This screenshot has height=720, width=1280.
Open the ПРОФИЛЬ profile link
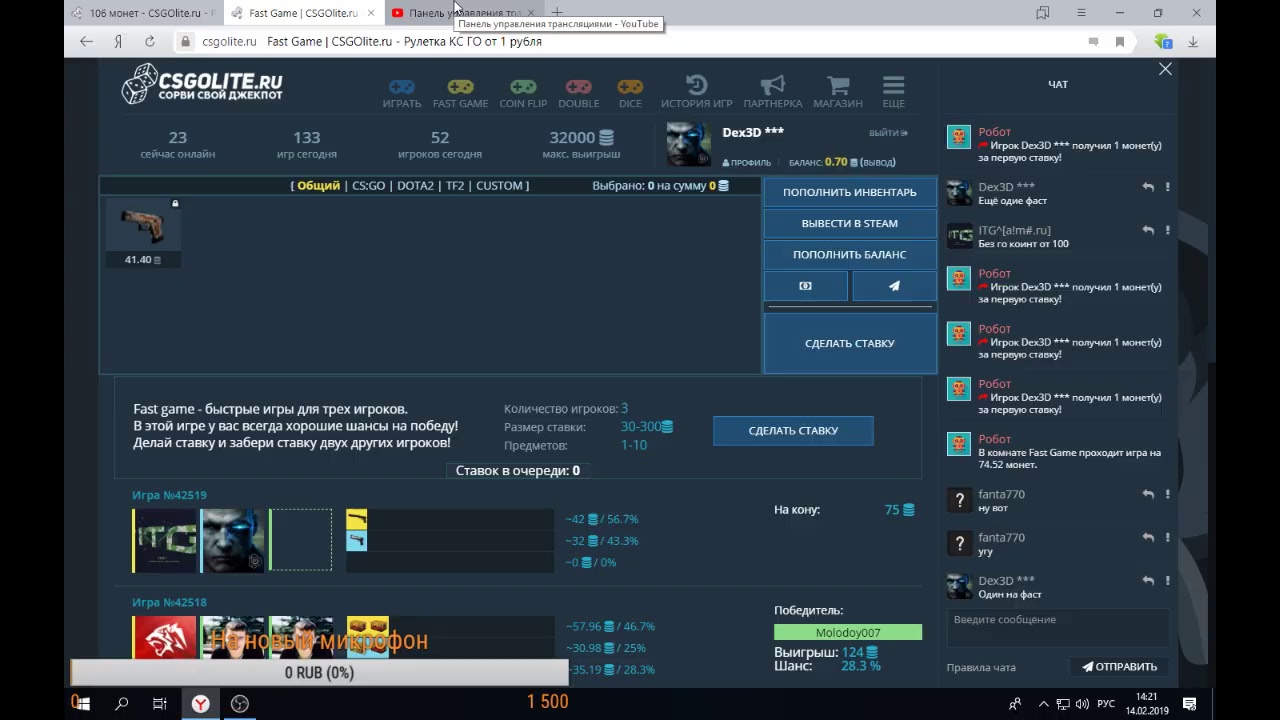click(747, 162)
